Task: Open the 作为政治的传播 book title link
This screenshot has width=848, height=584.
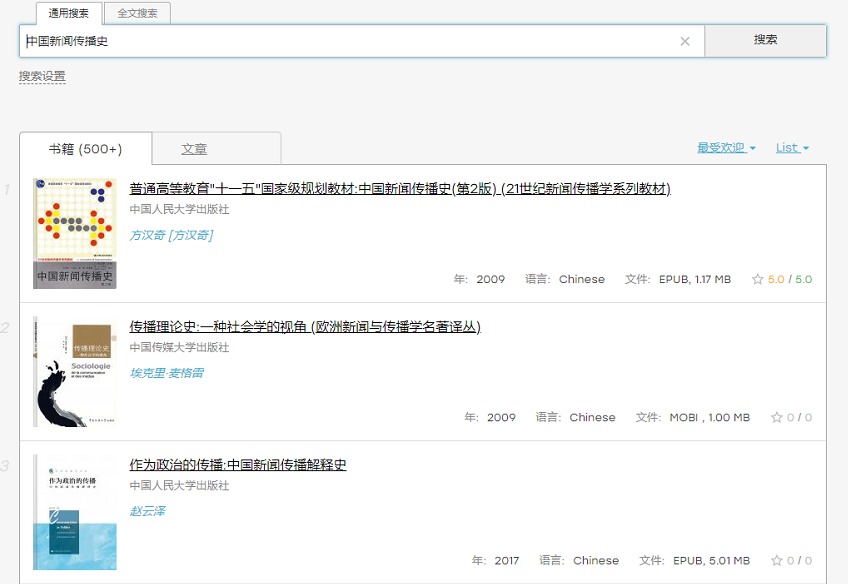Action: (x=238, y=465)
